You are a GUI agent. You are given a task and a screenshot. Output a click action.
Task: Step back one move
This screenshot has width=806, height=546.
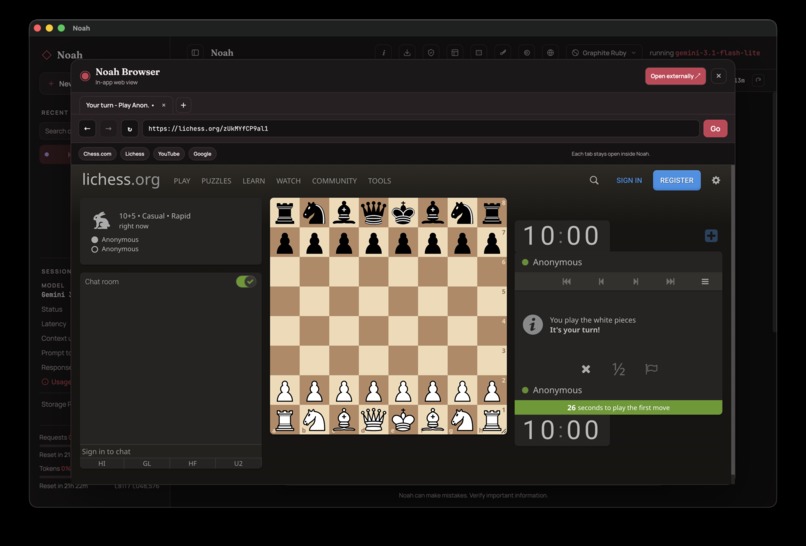[601, 282]
